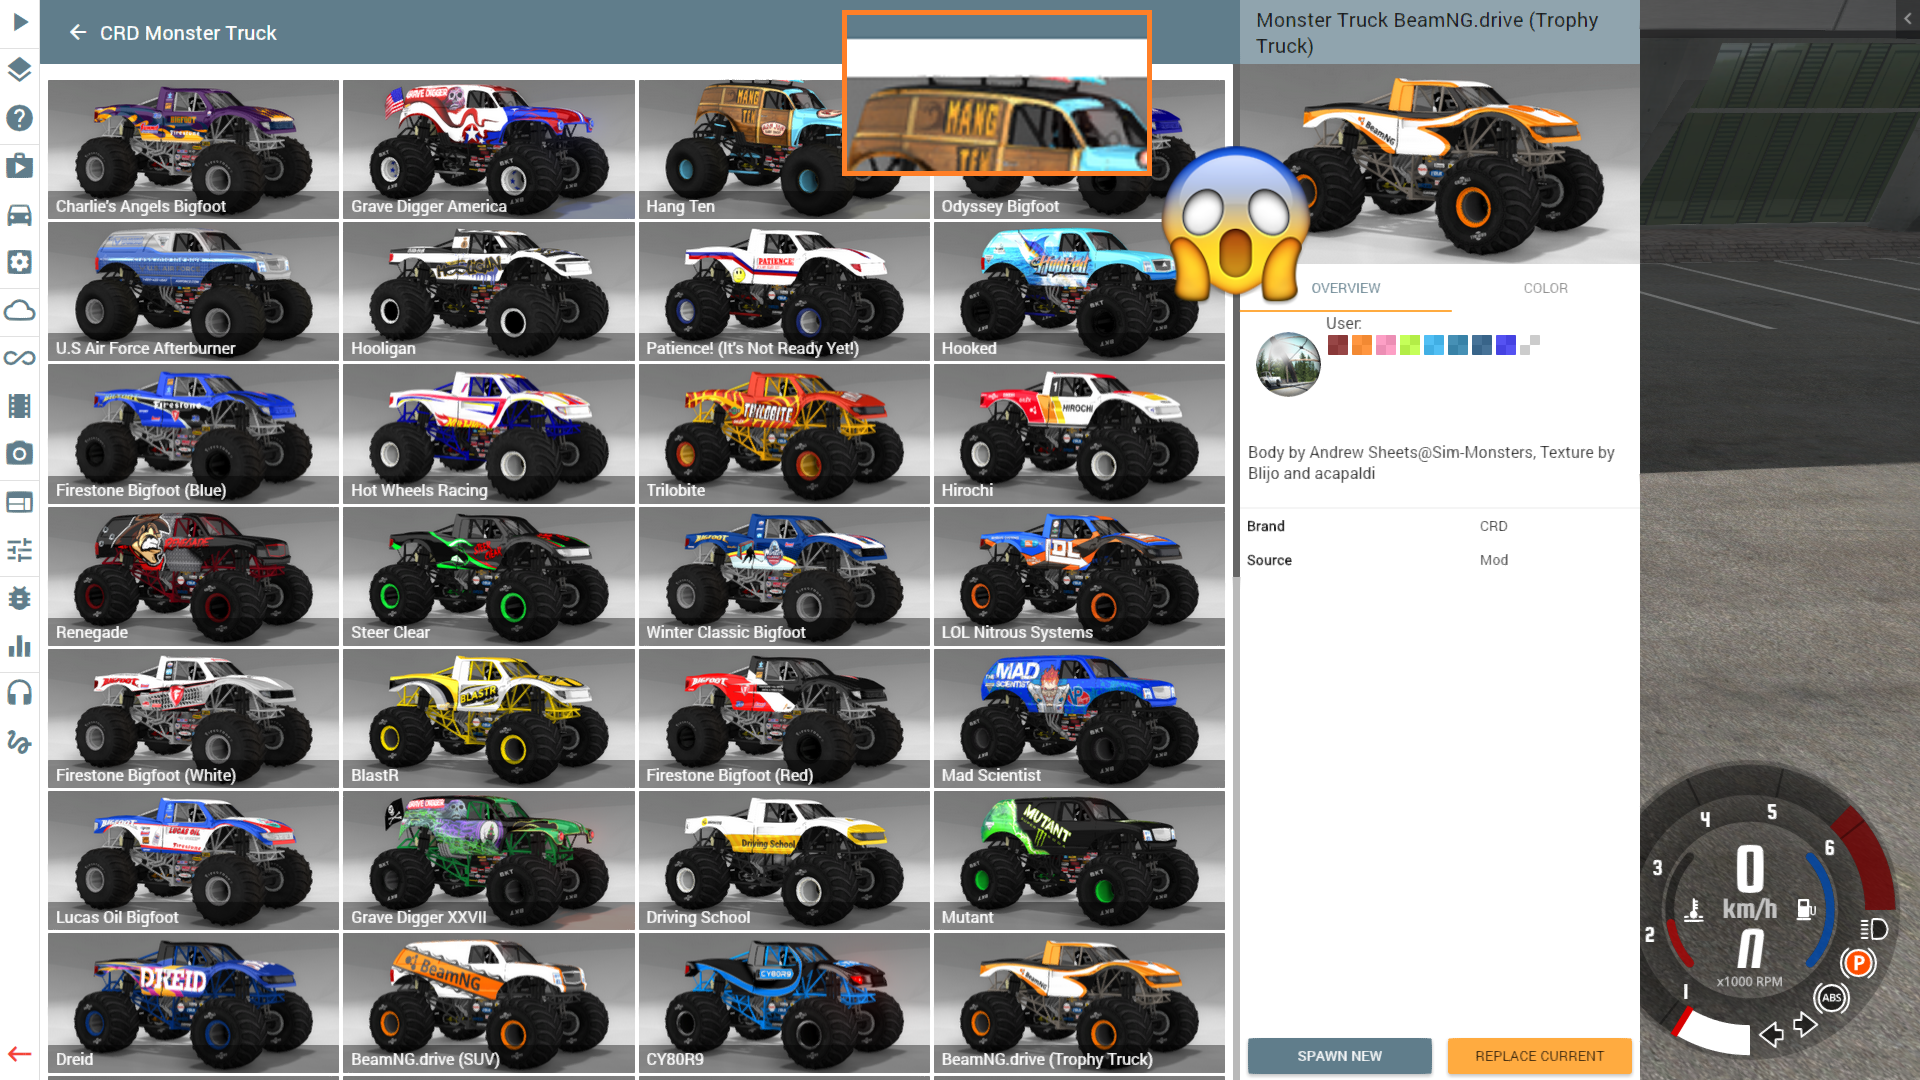Open the vehicle config gear icon
The width and height of the screenshot is (1920, 1080).
click(x=20, y=262)
